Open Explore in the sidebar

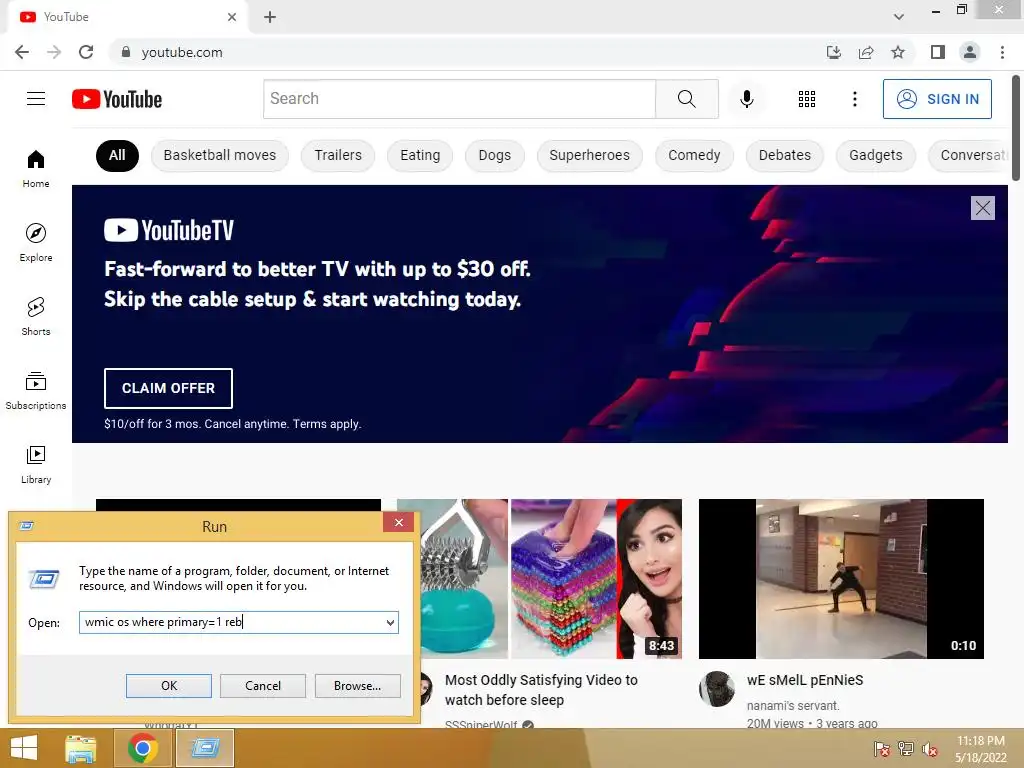point(36,242)
